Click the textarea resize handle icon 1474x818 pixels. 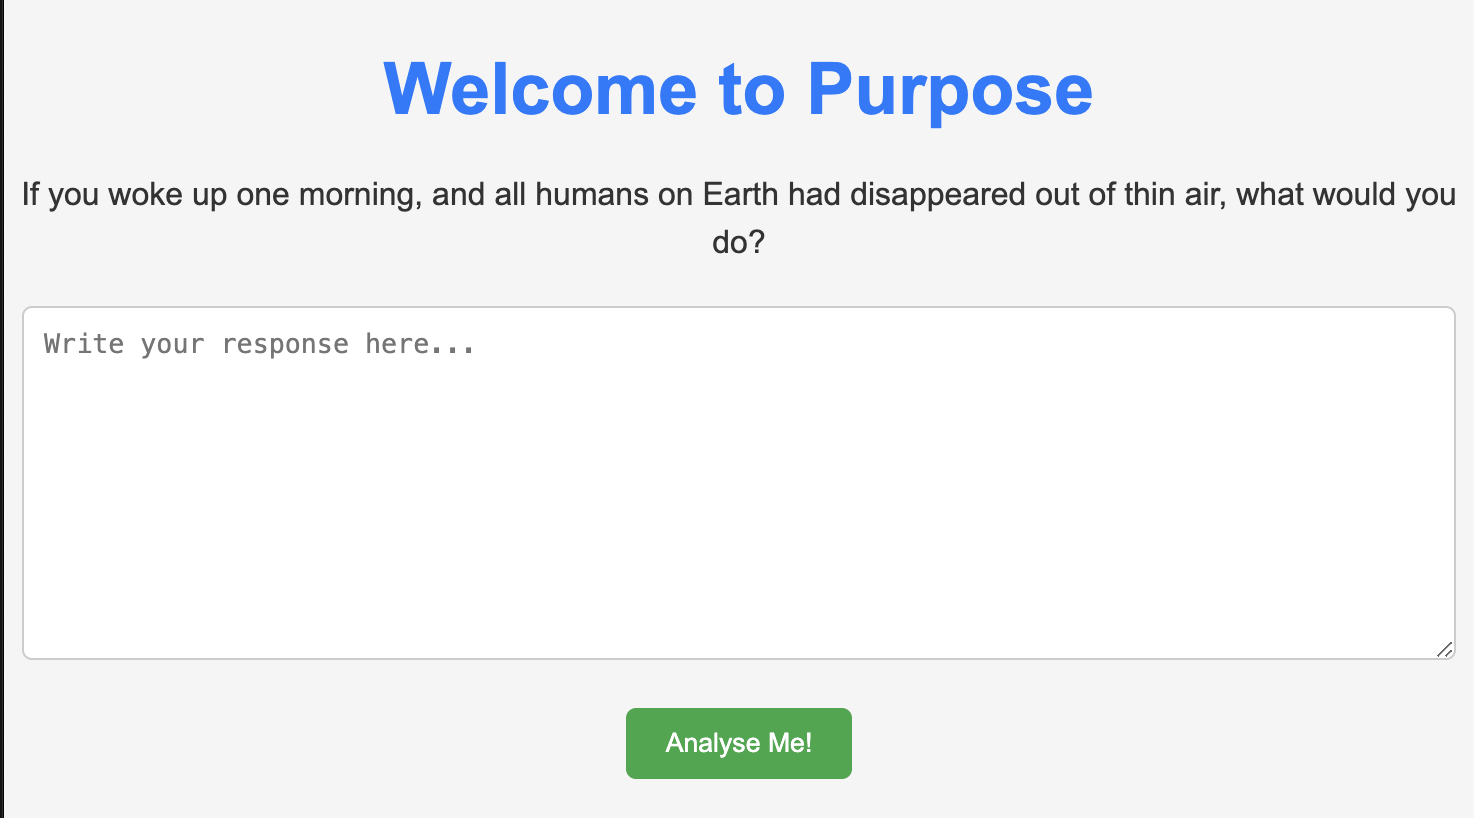click(x=1444, y=649)
